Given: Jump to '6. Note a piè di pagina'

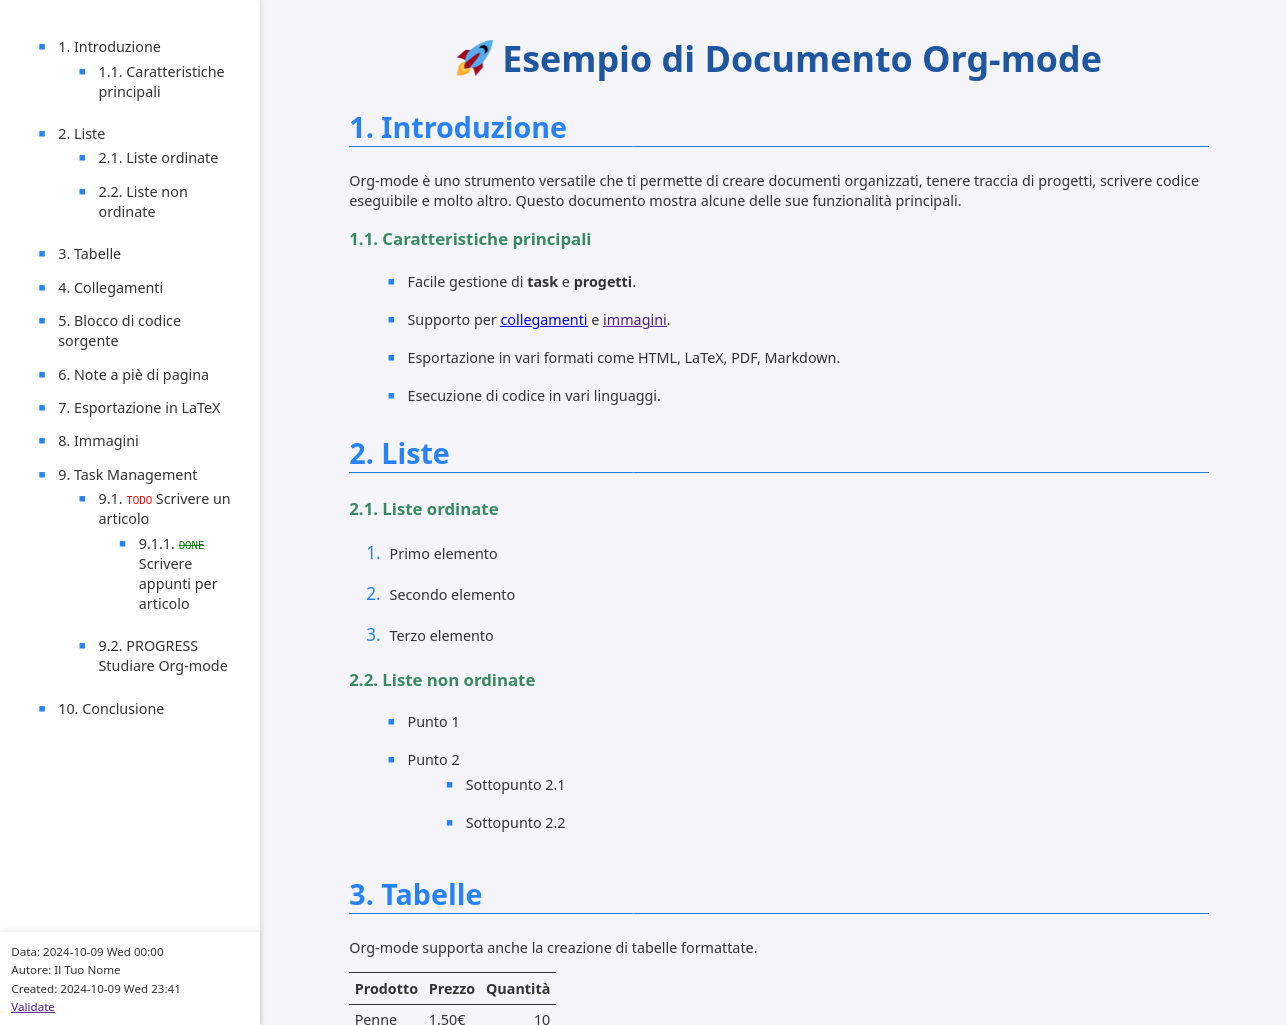Looking at the screenshot, I should pyautogui.click(x=133, y=375).
